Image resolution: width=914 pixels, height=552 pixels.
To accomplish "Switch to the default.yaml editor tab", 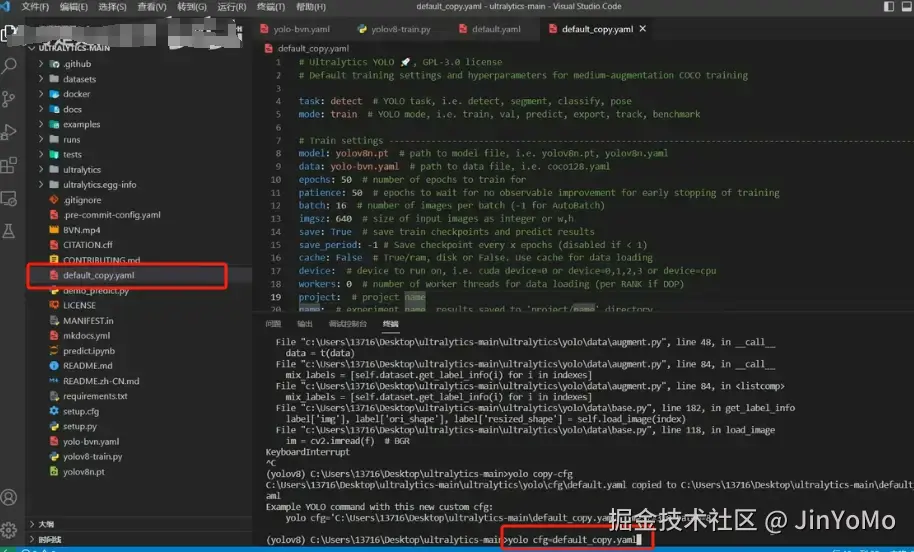I will pyautogui.click(x=490, y=29).
